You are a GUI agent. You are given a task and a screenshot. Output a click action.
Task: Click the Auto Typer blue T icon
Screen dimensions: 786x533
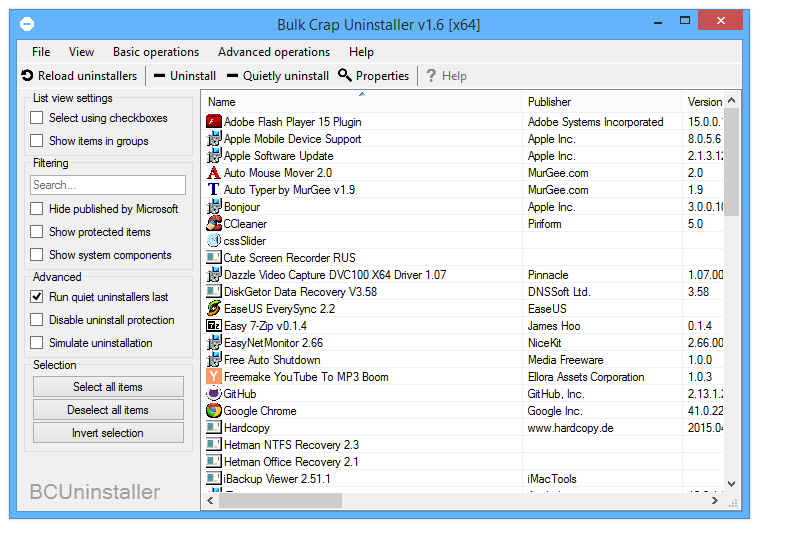coord(214,190)
